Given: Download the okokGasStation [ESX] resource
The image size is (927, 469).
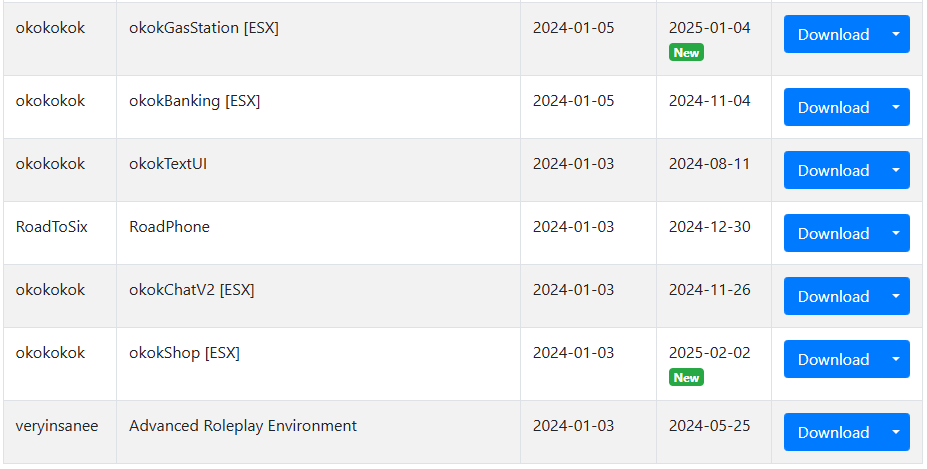Looking at the screenshot, I should pos(833,34).
